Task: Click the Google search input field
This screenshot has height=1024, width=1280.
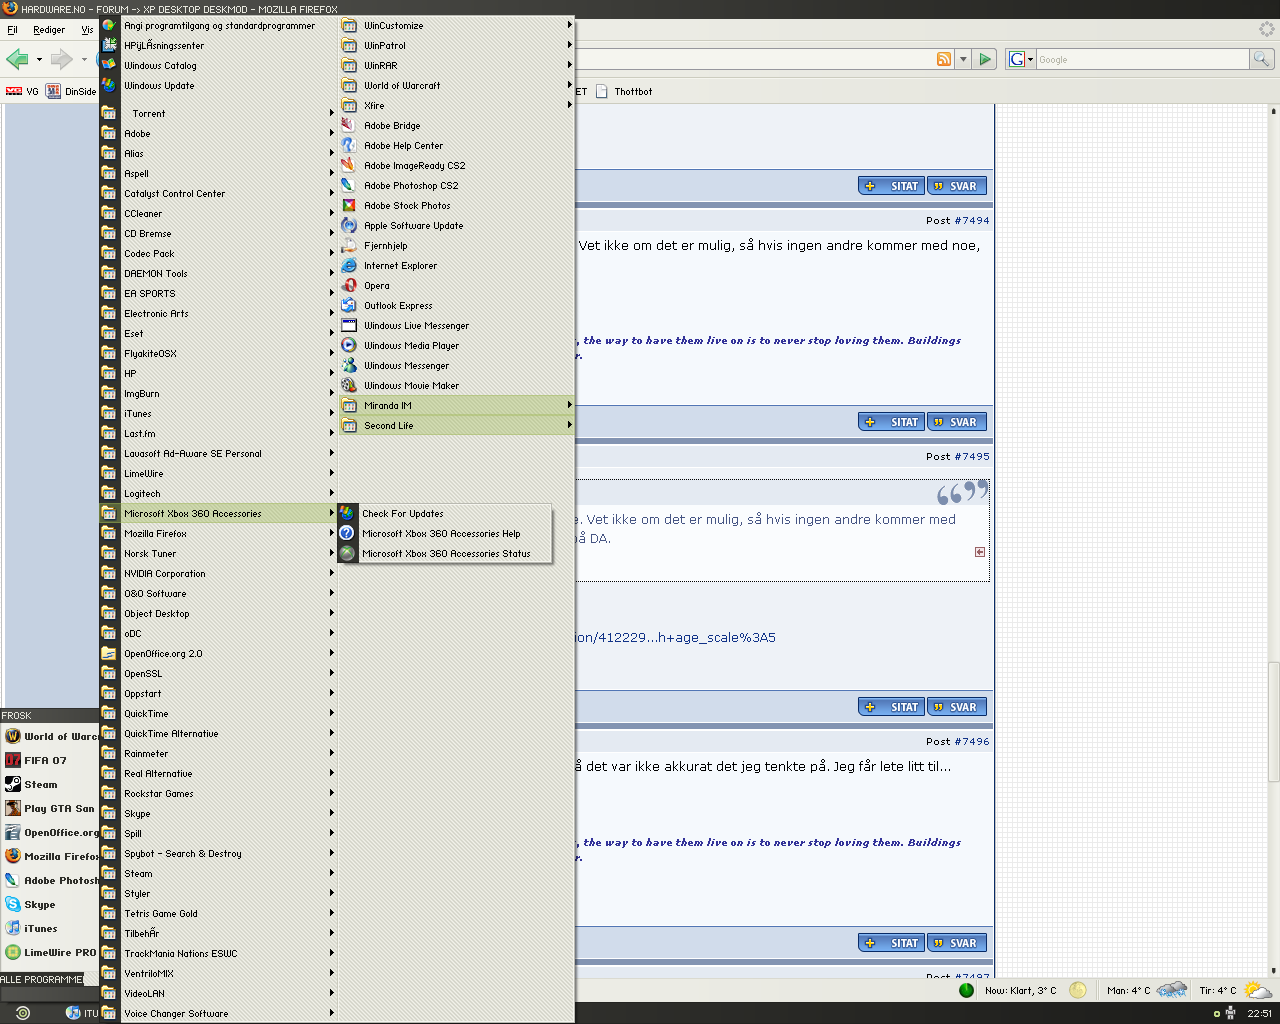Action: tap(1143, 59)
